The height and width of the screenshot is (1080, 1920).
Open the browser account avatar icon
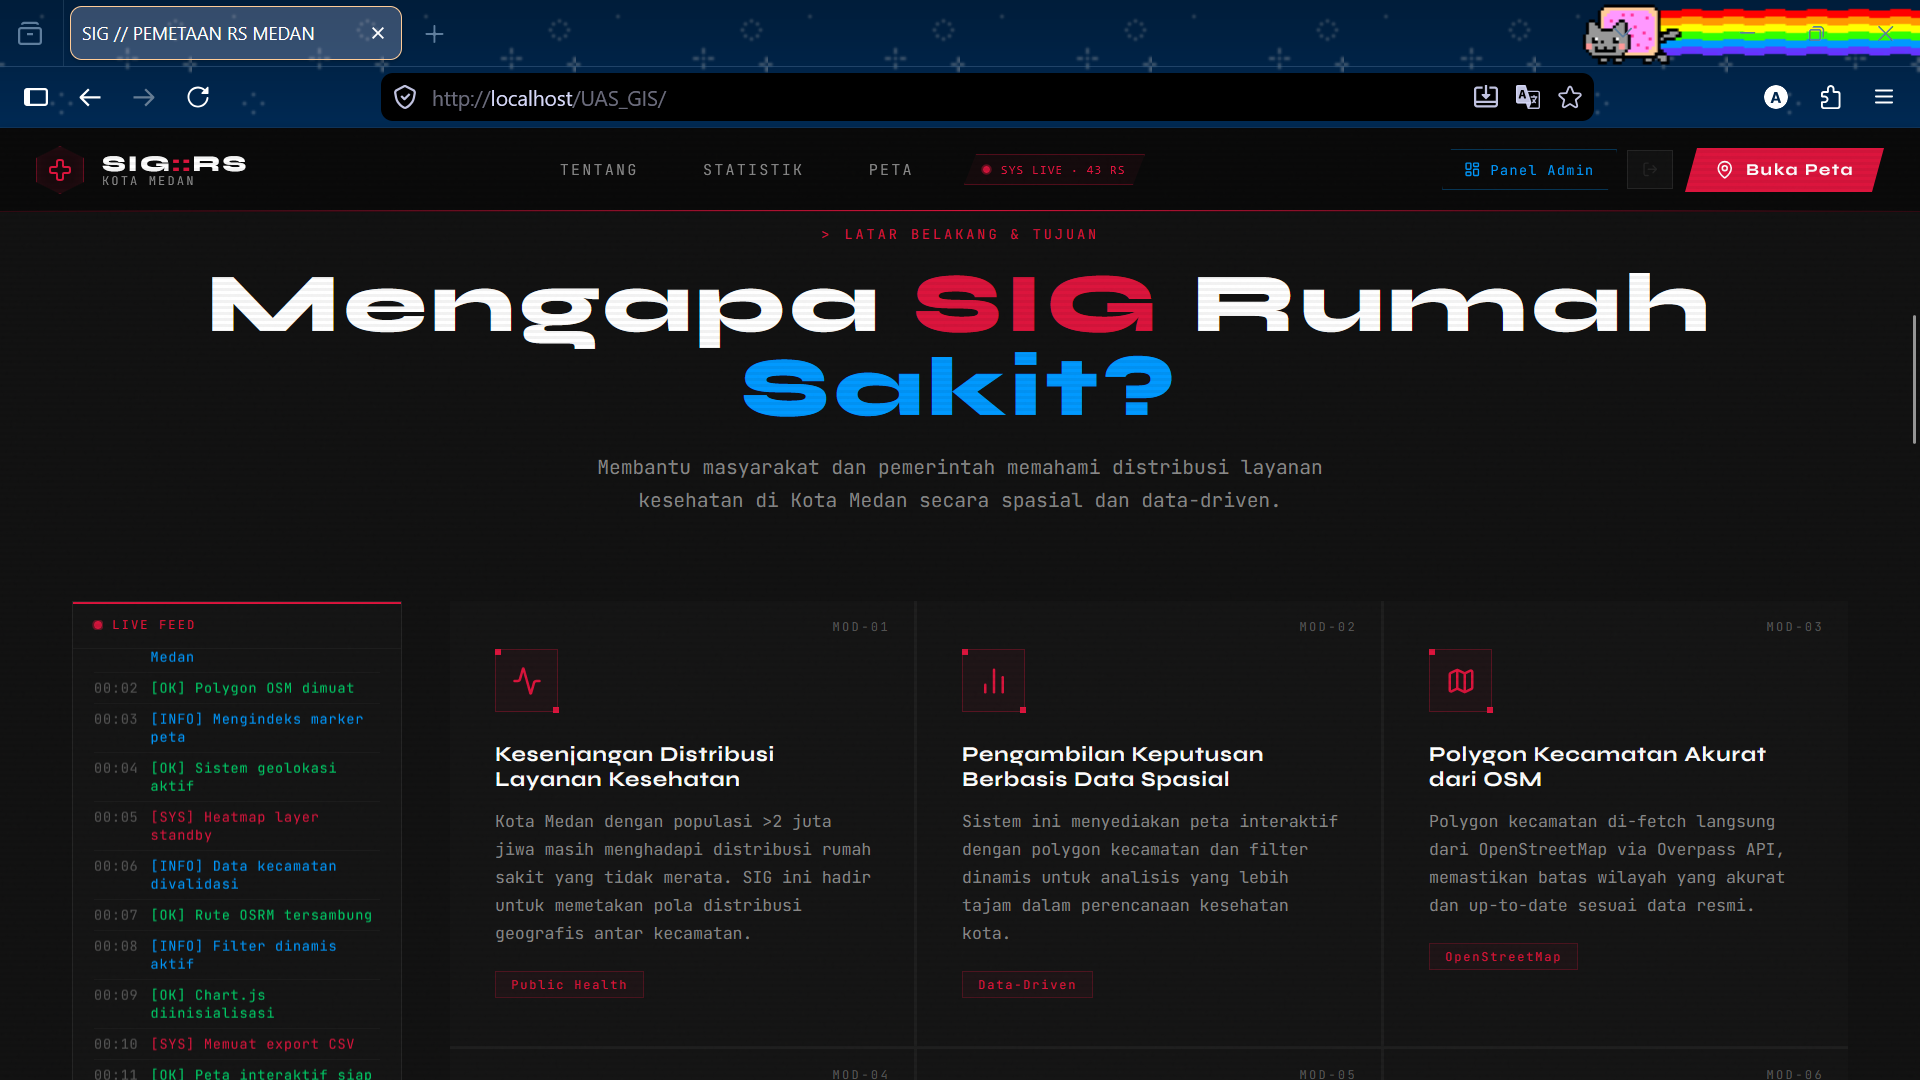point(1776,97)
